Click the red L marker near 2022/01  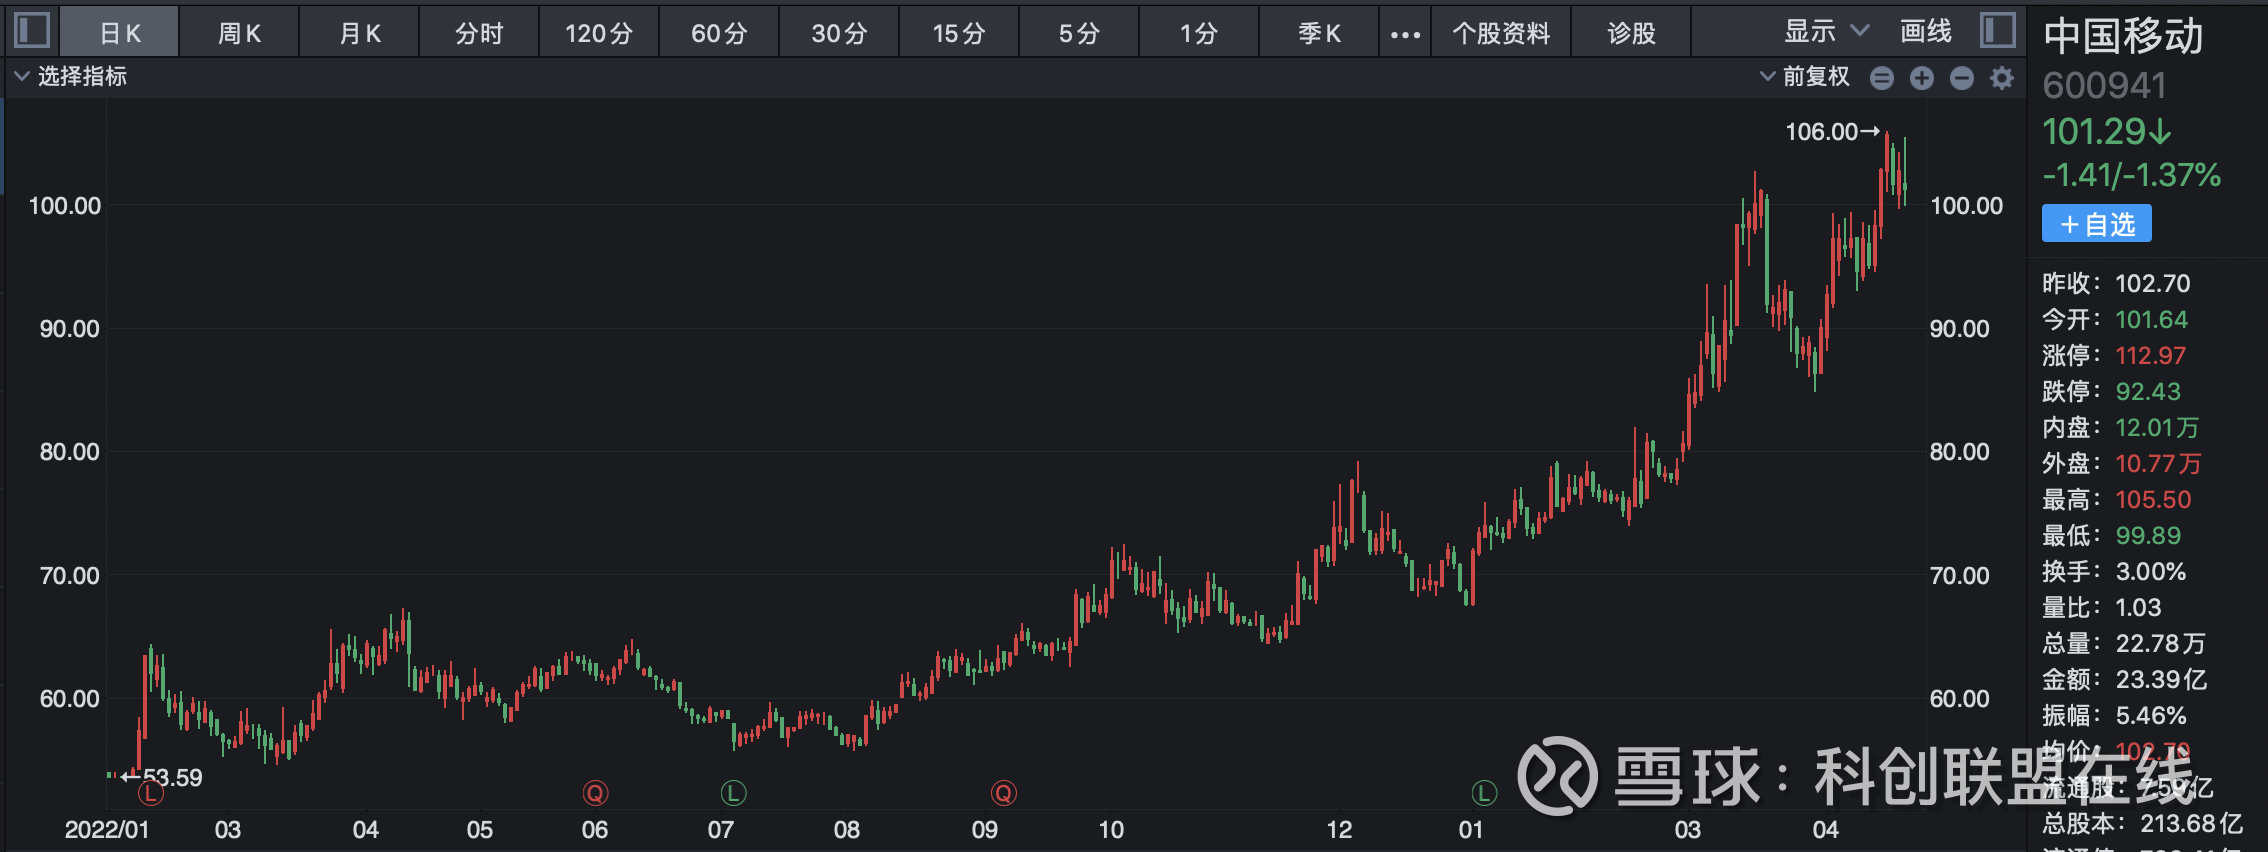(150, 794)
